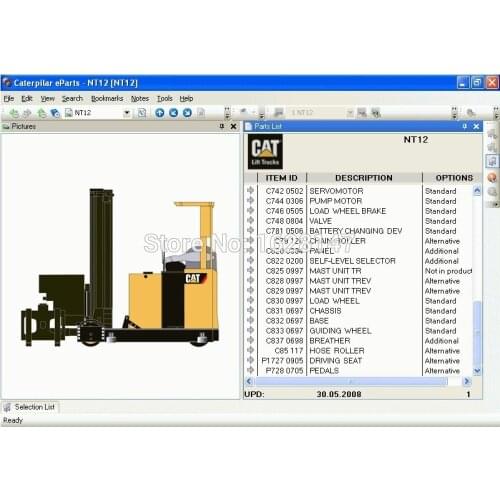Click arrow icon for PUMP MOTOR row
This screenshot has width=500, height=500.
tap(250, 200)
